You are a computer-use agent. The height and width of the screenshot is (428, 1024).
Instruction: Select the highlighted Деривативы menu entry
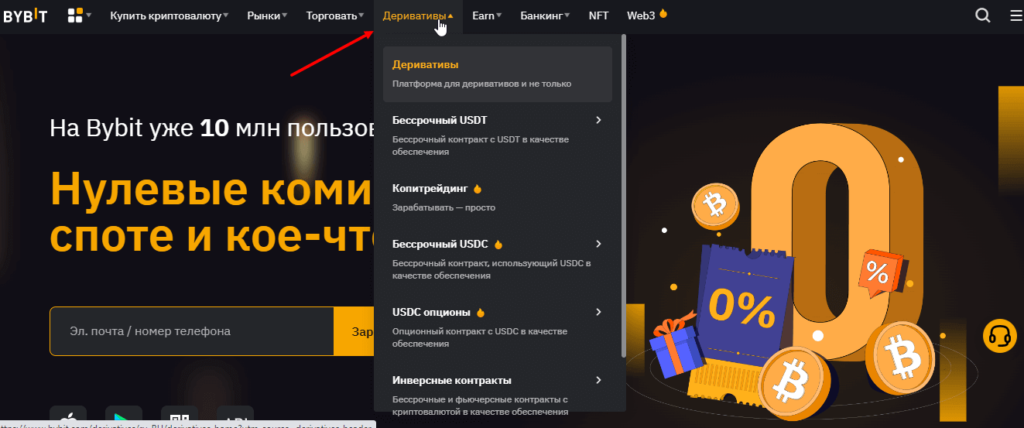tap(497, 74)
